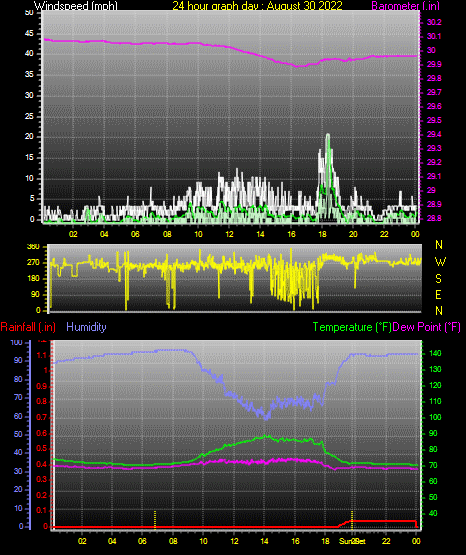
Task: Click the "Temperature (°F)" legend label
Action: 352,327
